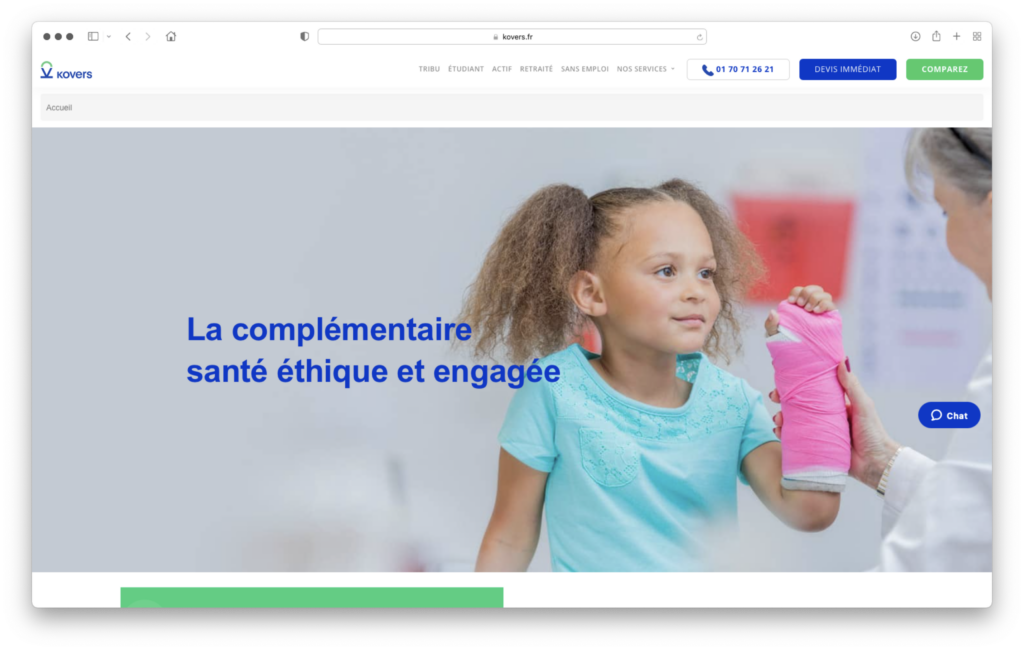Call phone number 01 70 71 26 21
1024x650 pixels.
(738, 69)
